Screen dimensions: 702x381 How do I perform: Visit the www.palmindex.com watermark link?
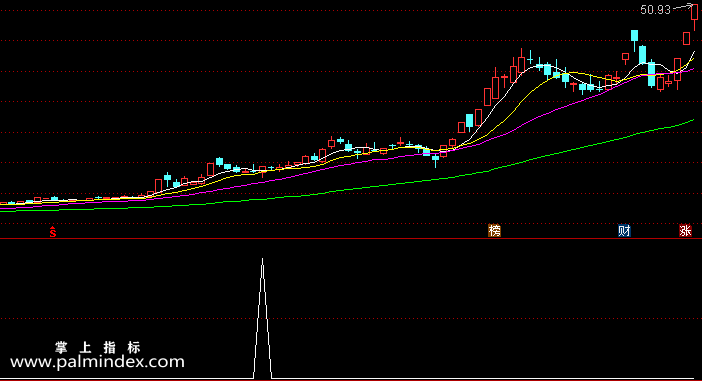[x=97, y=361]
